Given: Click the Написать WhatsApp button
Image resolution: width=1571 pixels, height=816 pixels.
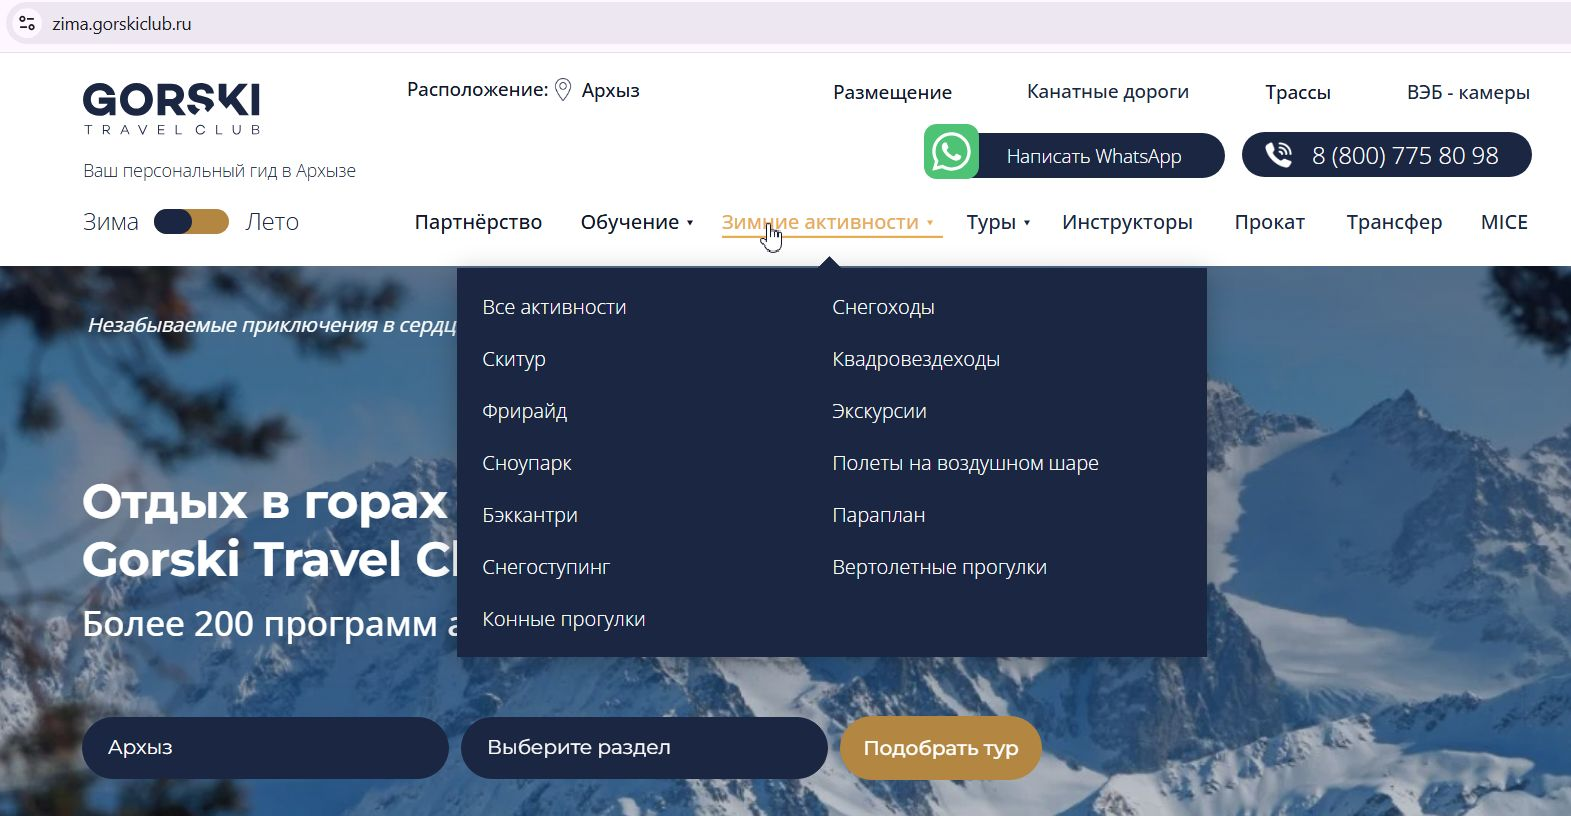Looking at the screenshot, I should pyautogui.click(x=1094, y=156).
